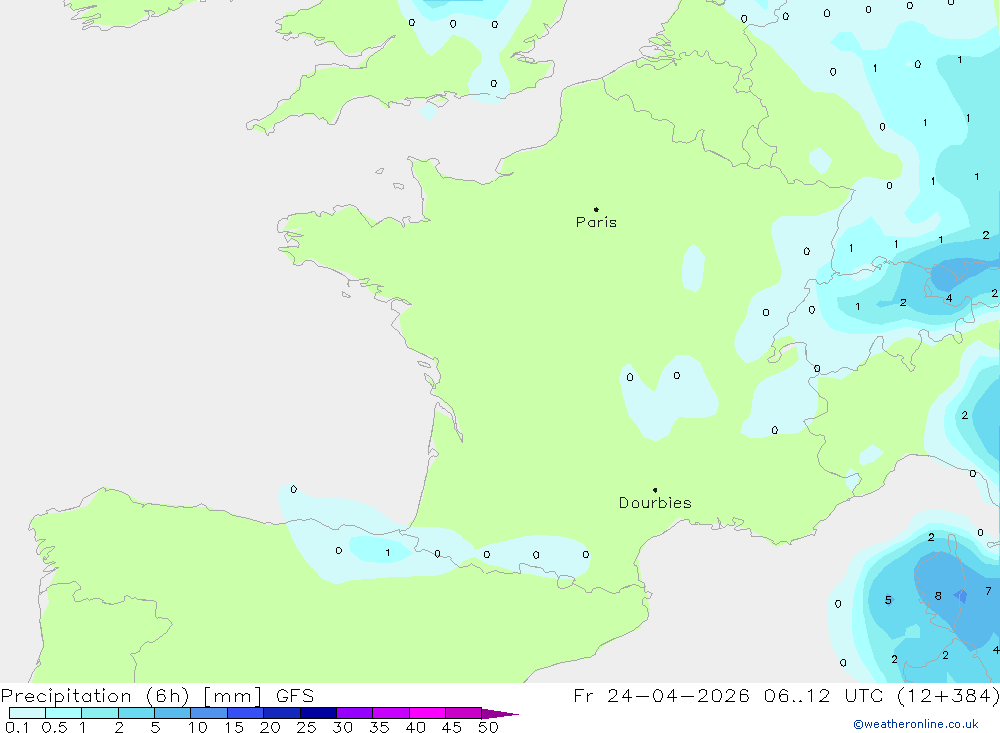Click the legend label 25
Image resolution: width=1000 pixels, height=733 pixels.
pyautogui.click(x=307, y=727)
